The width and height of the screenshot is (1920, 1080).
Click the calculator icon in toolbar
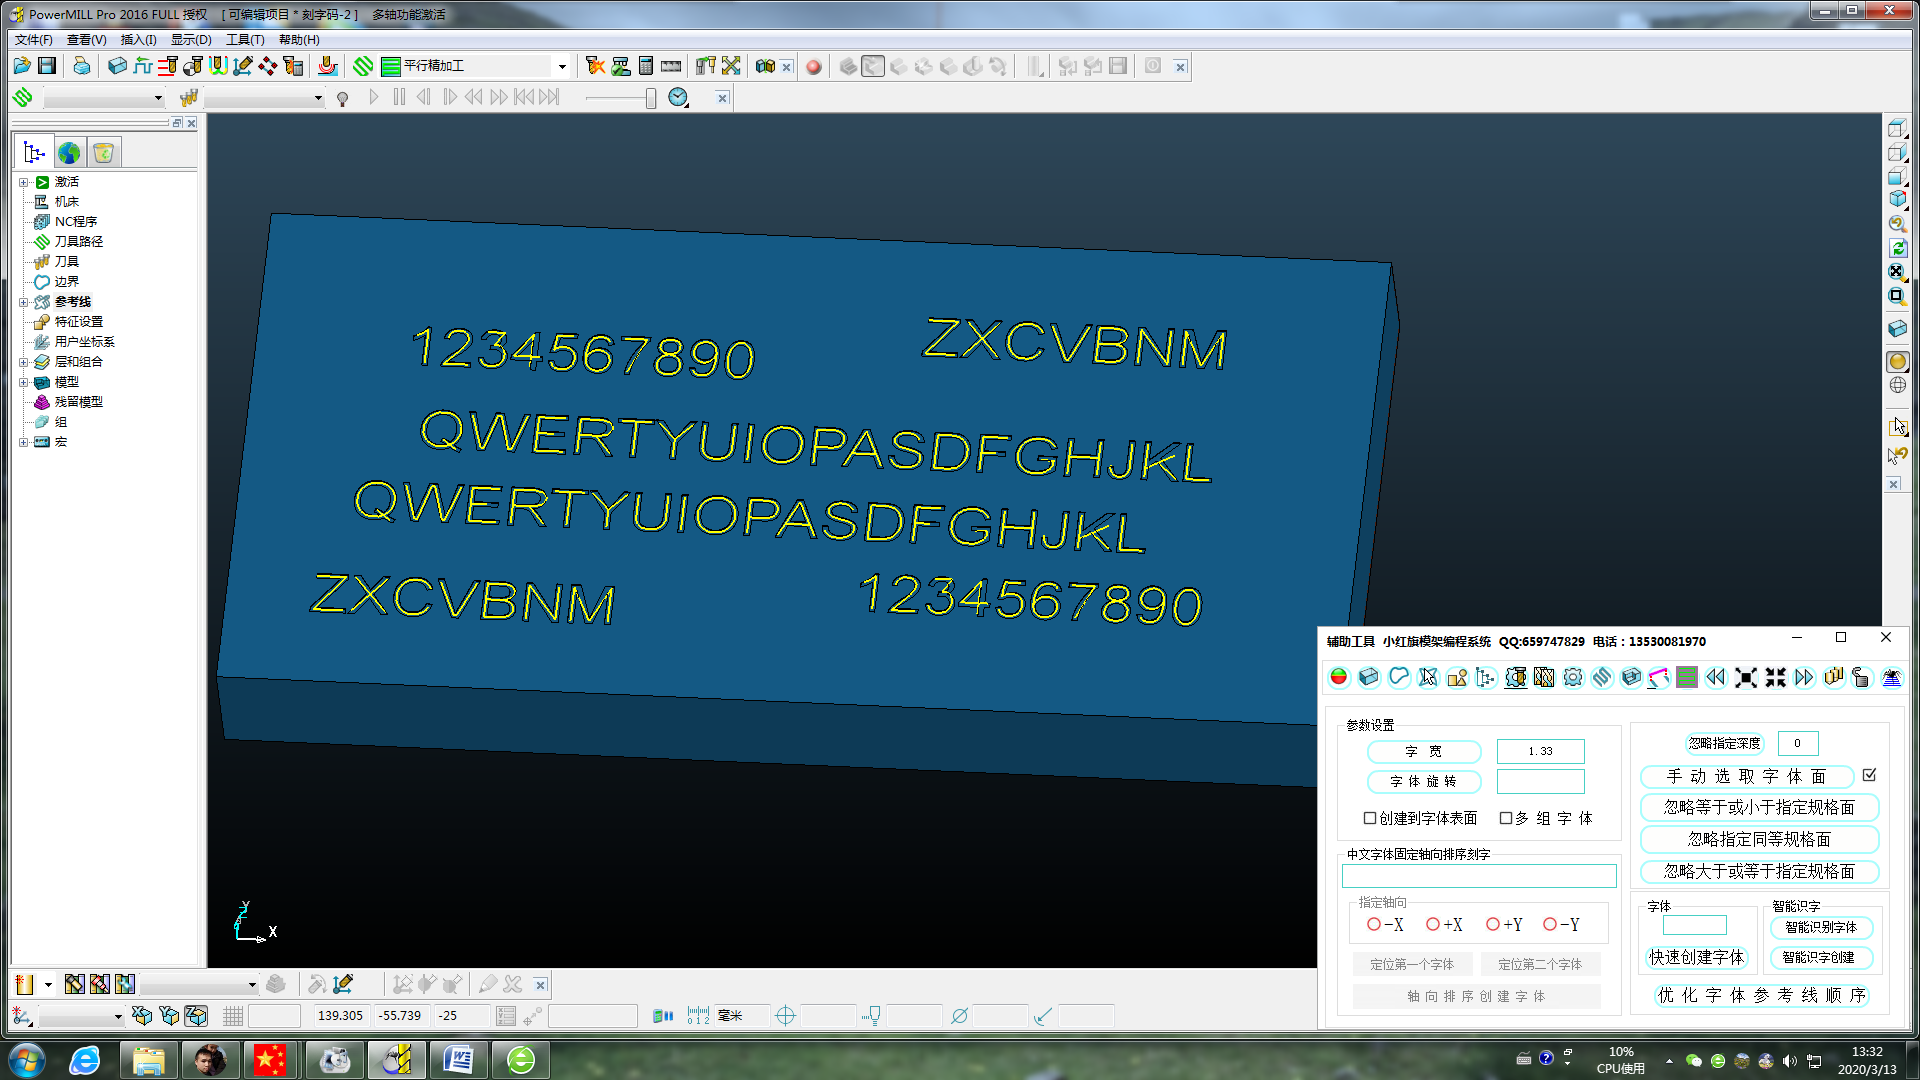point(646,66)
